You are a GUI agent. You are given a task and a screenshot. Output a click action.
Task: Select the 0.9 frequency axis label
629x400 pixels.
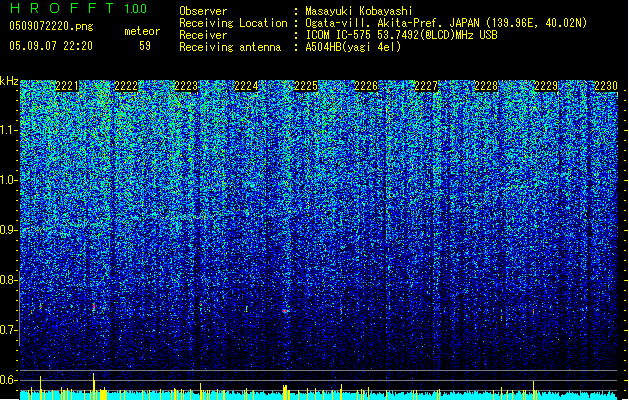[x=9, y=230]
